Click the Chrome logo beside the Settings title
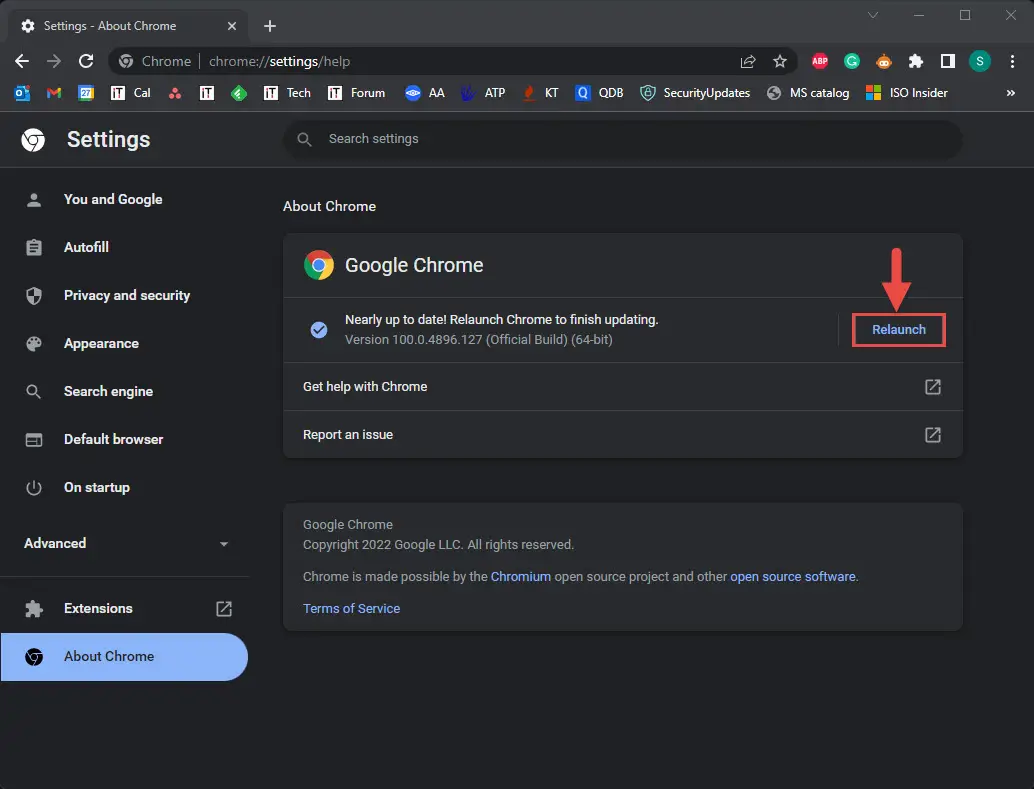 pos(33,140)
